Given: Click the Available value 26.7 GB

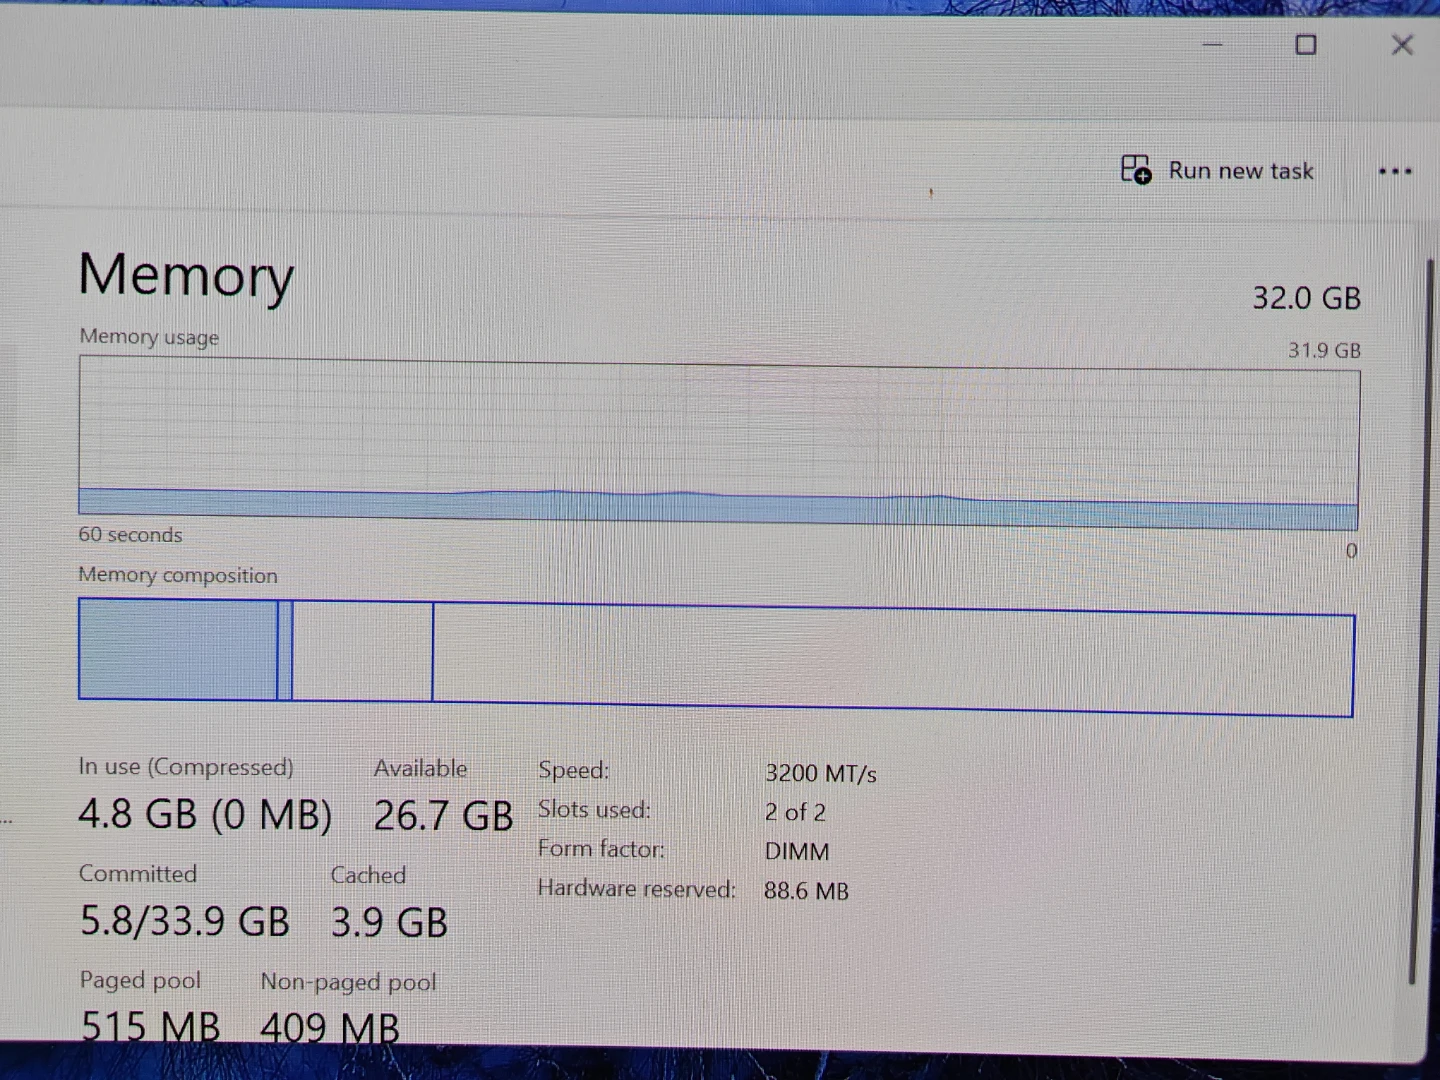Looking at the screenshot, I should pyautogui.click(x=443, y=816).
